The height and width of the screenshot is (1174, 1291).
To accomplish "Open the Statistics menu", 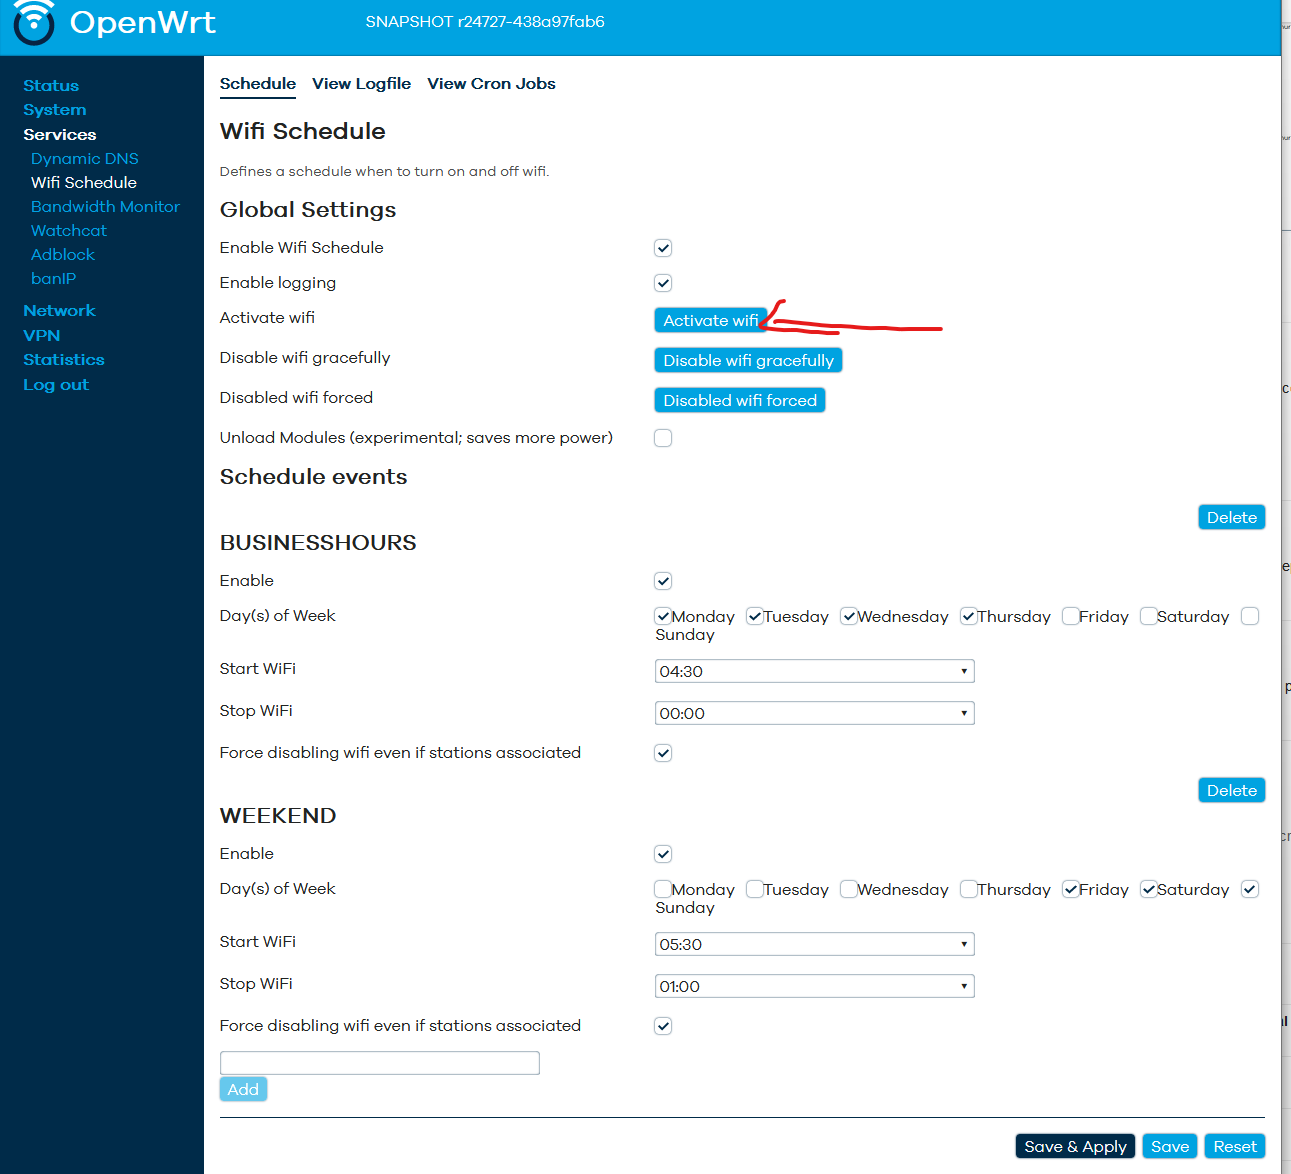I will (64, 360).
